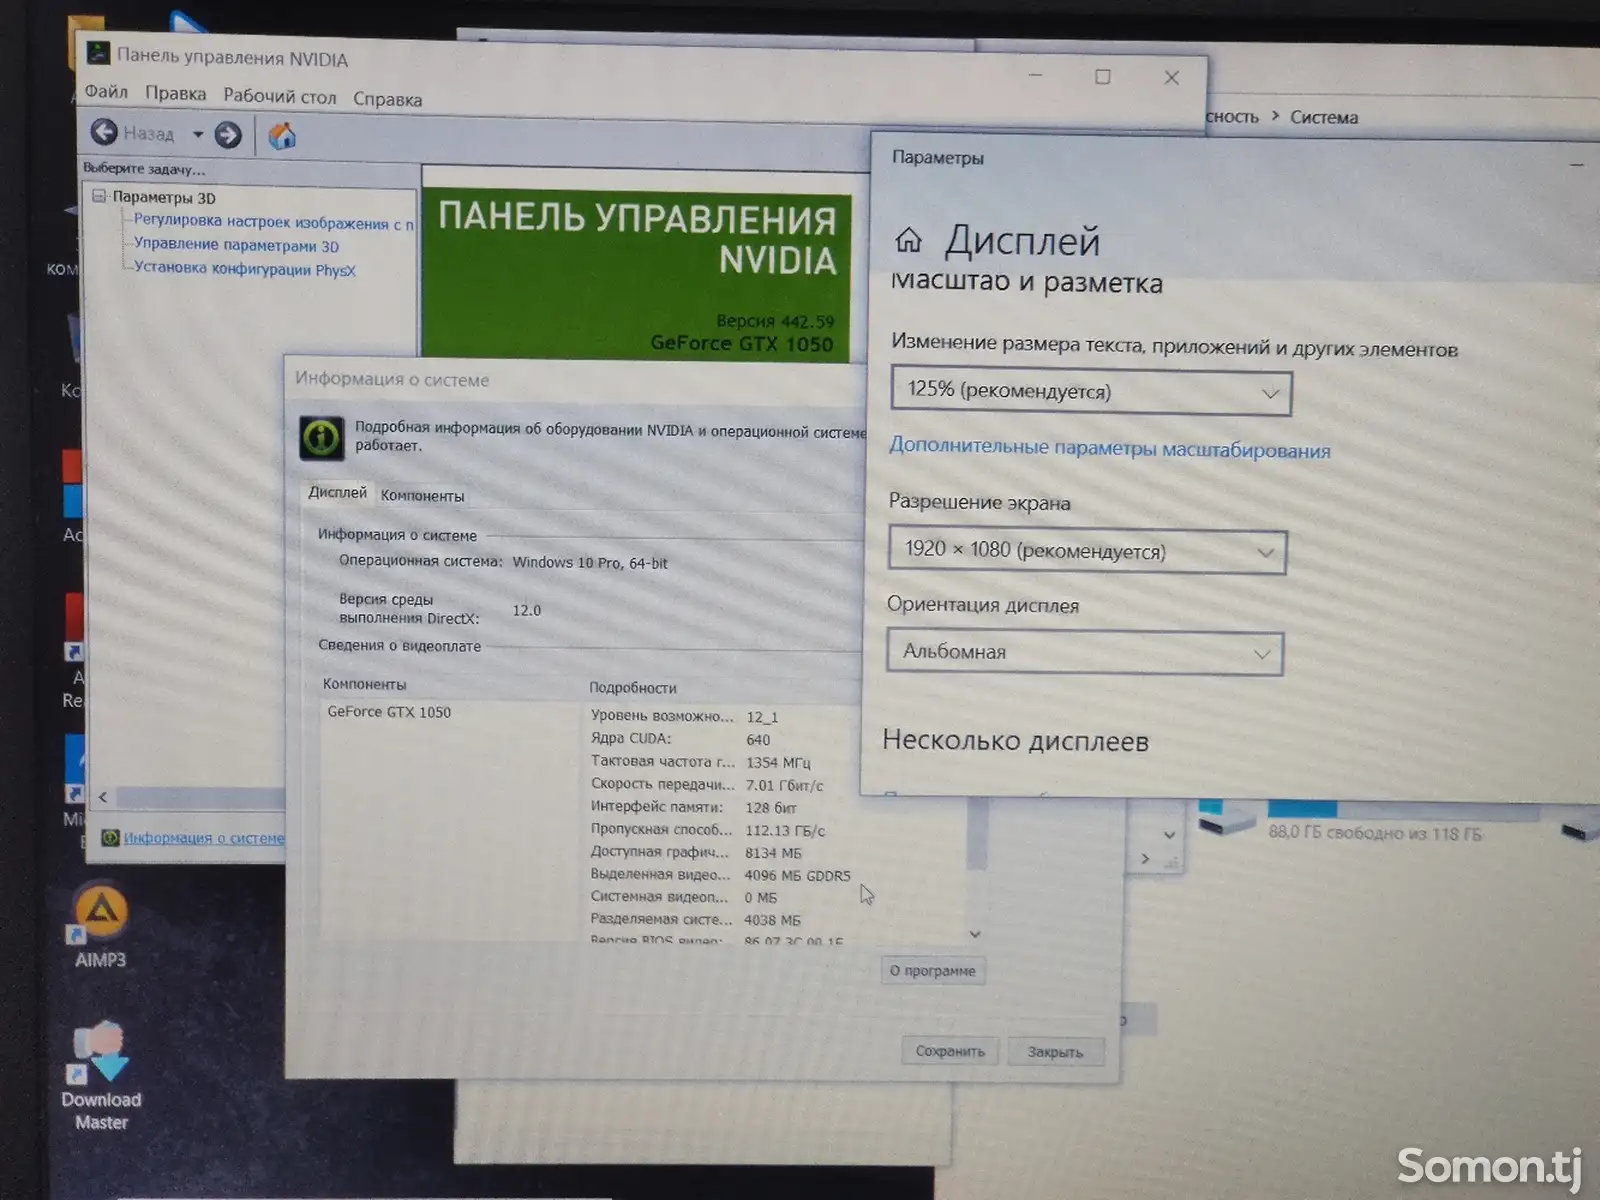Click the Тактовая частота 1354 МГц row
This screenshot has width=1600, height=1200.
tap(700, 762)
